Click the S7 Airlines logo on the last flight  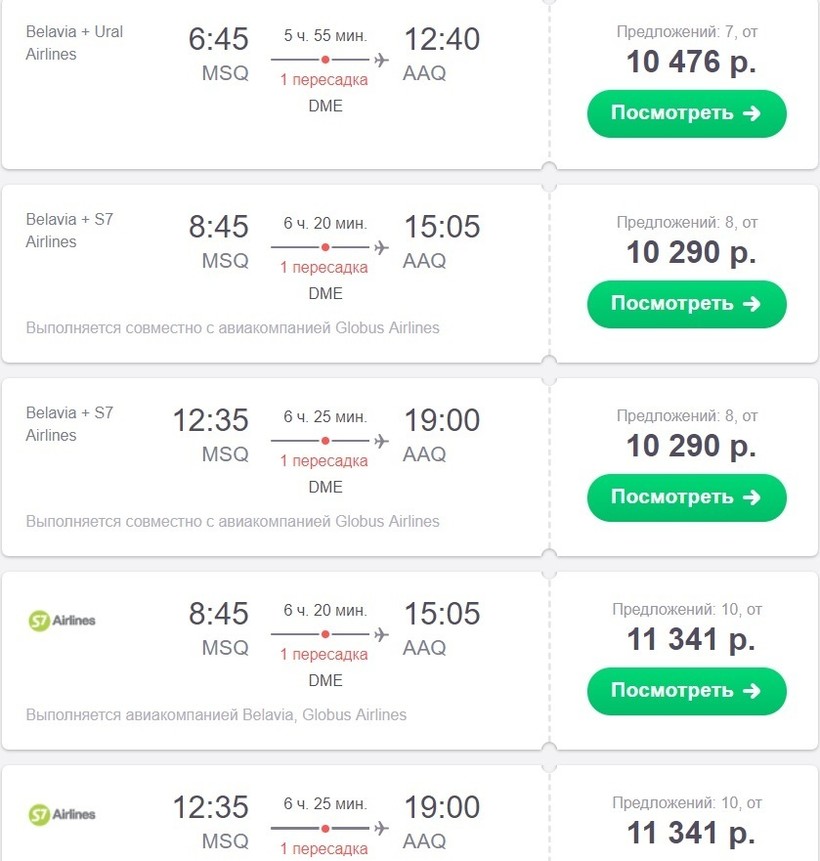(62, 814)
